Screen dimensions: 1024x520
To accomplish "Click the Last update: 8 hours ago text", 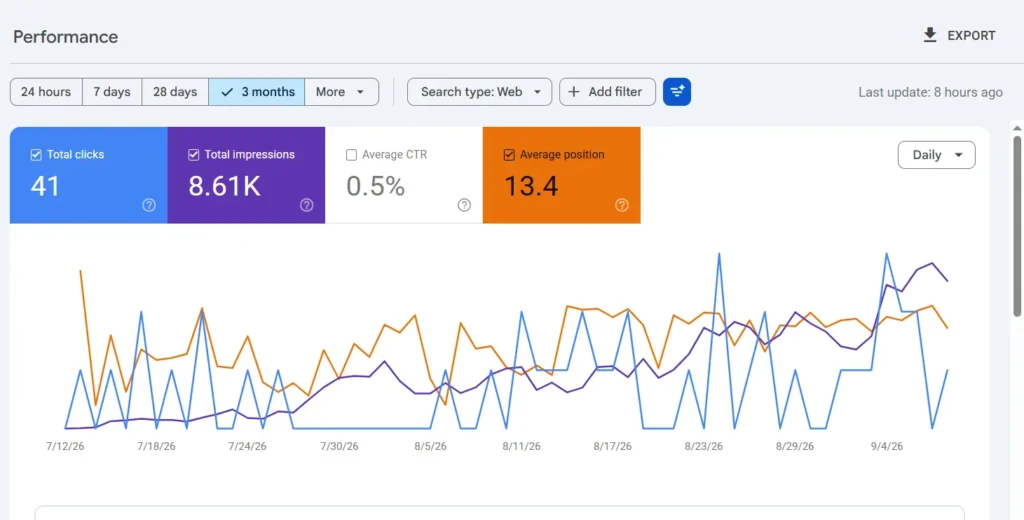I will point(930,92).
